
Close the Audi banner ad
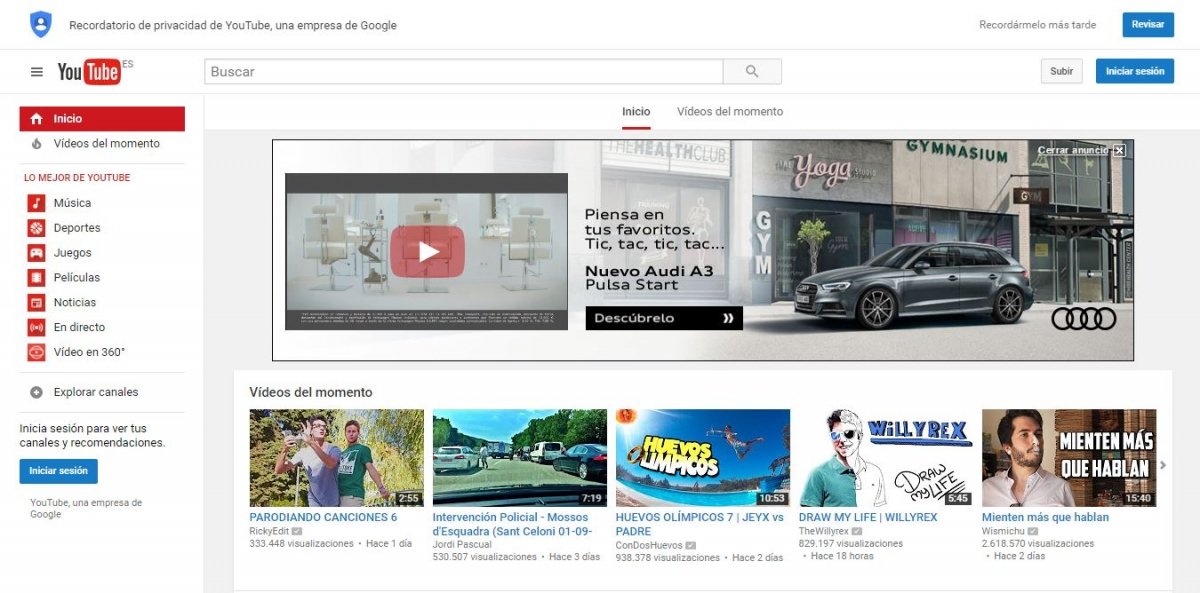1119,150
